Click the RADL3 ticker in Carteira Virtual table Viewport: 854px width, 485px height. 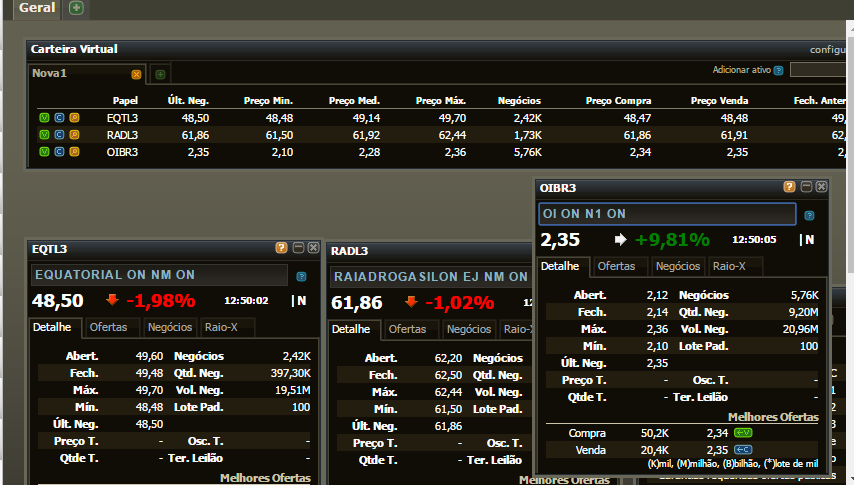click(122, 135)
